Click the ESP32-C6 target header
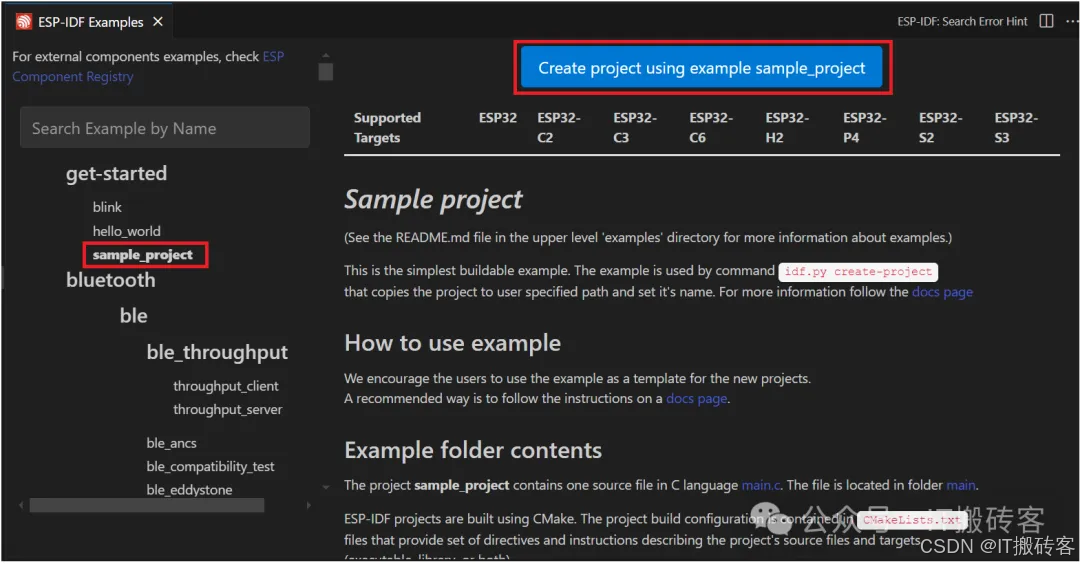Viewport: 1080px width, 564px height. tap(711, 127)
